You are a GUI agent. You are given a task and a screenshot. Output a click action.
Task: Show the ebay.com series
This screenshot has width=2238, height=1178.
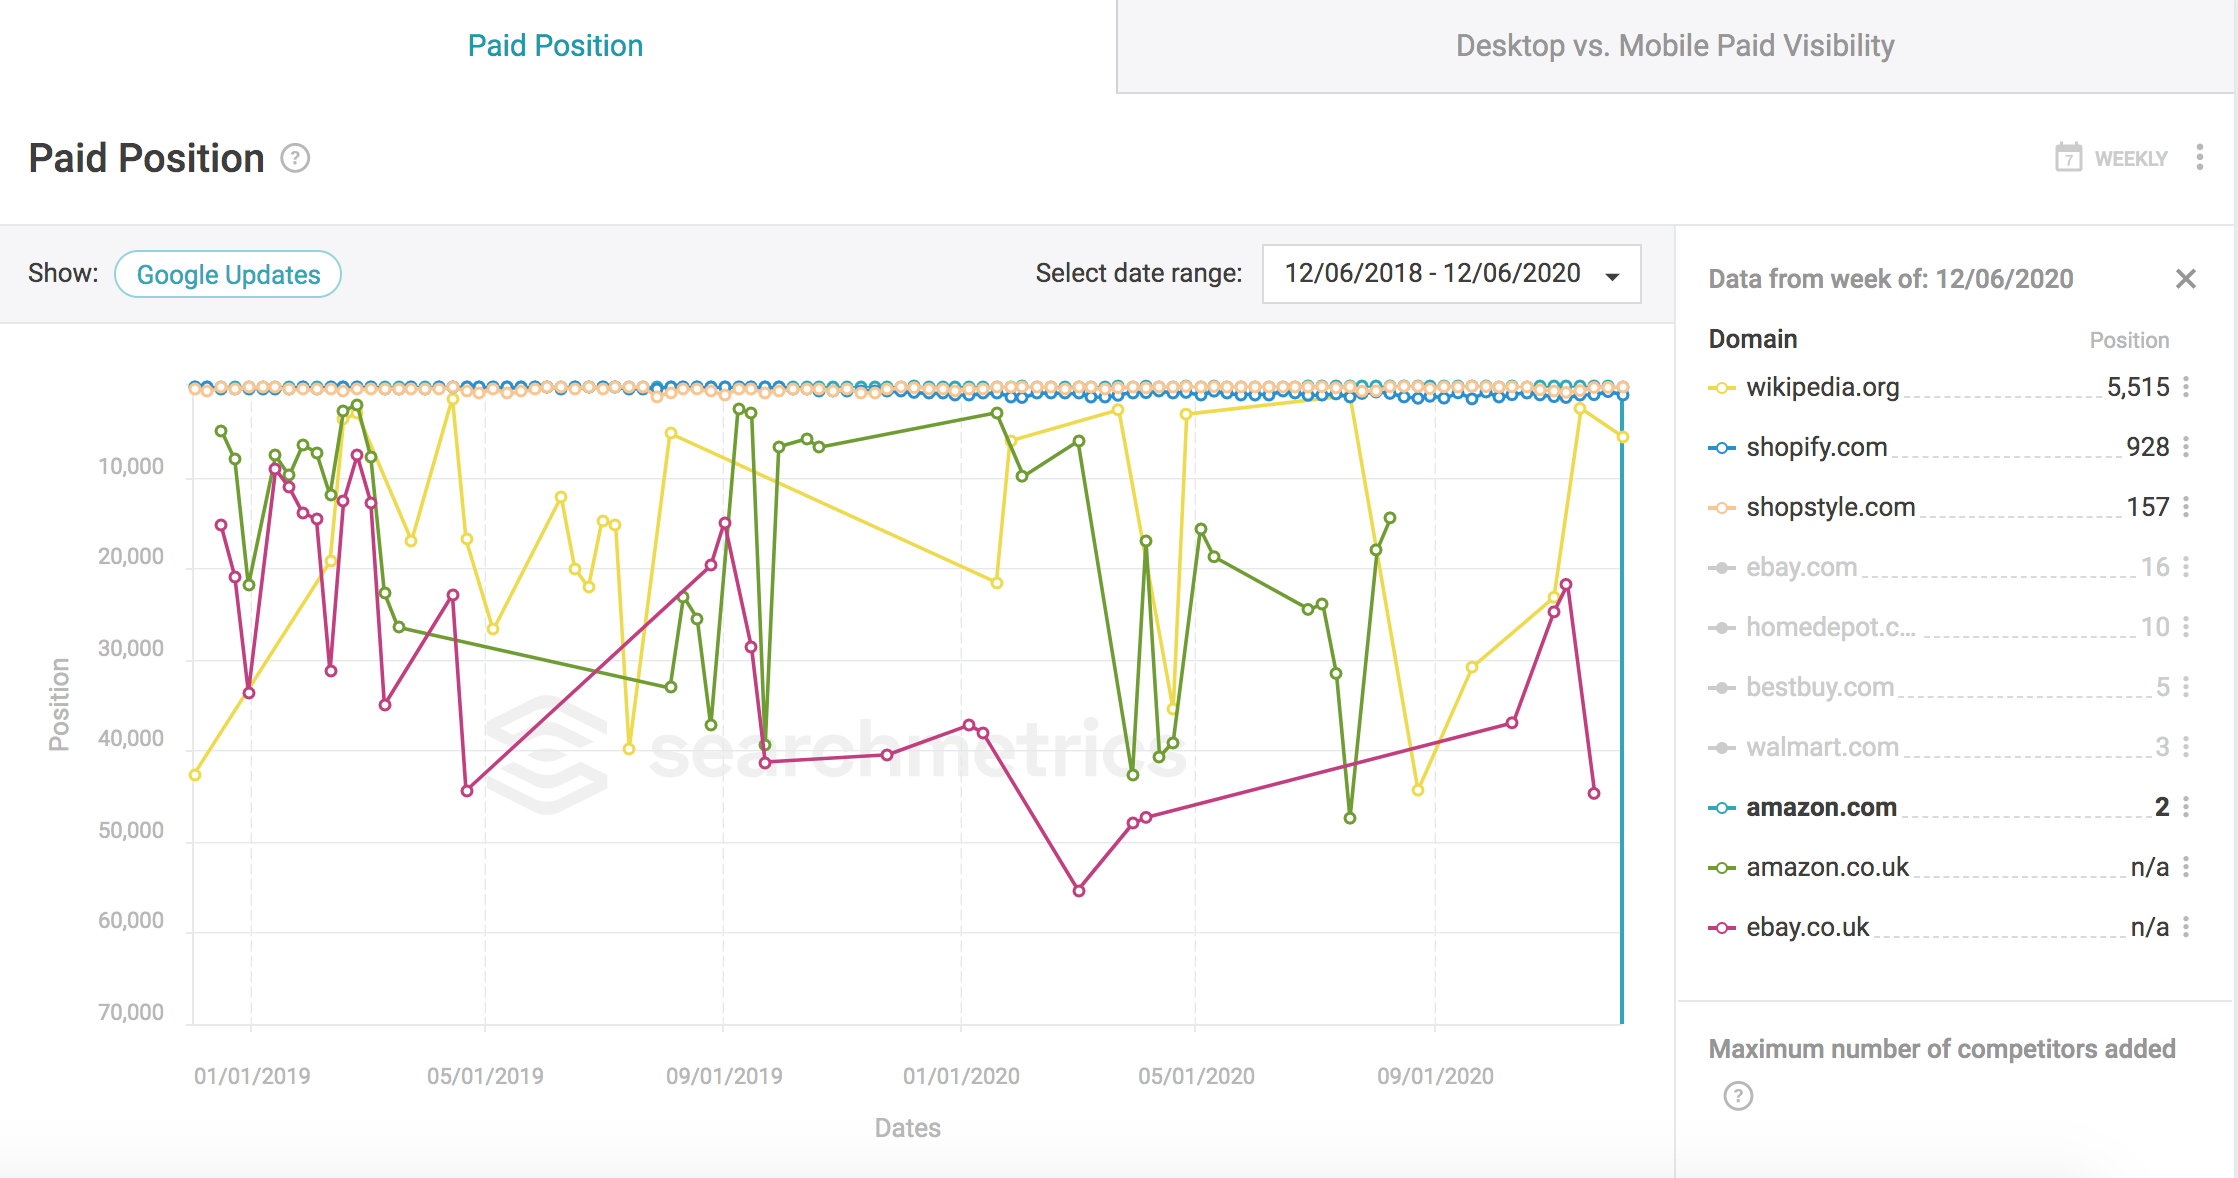1801,567
